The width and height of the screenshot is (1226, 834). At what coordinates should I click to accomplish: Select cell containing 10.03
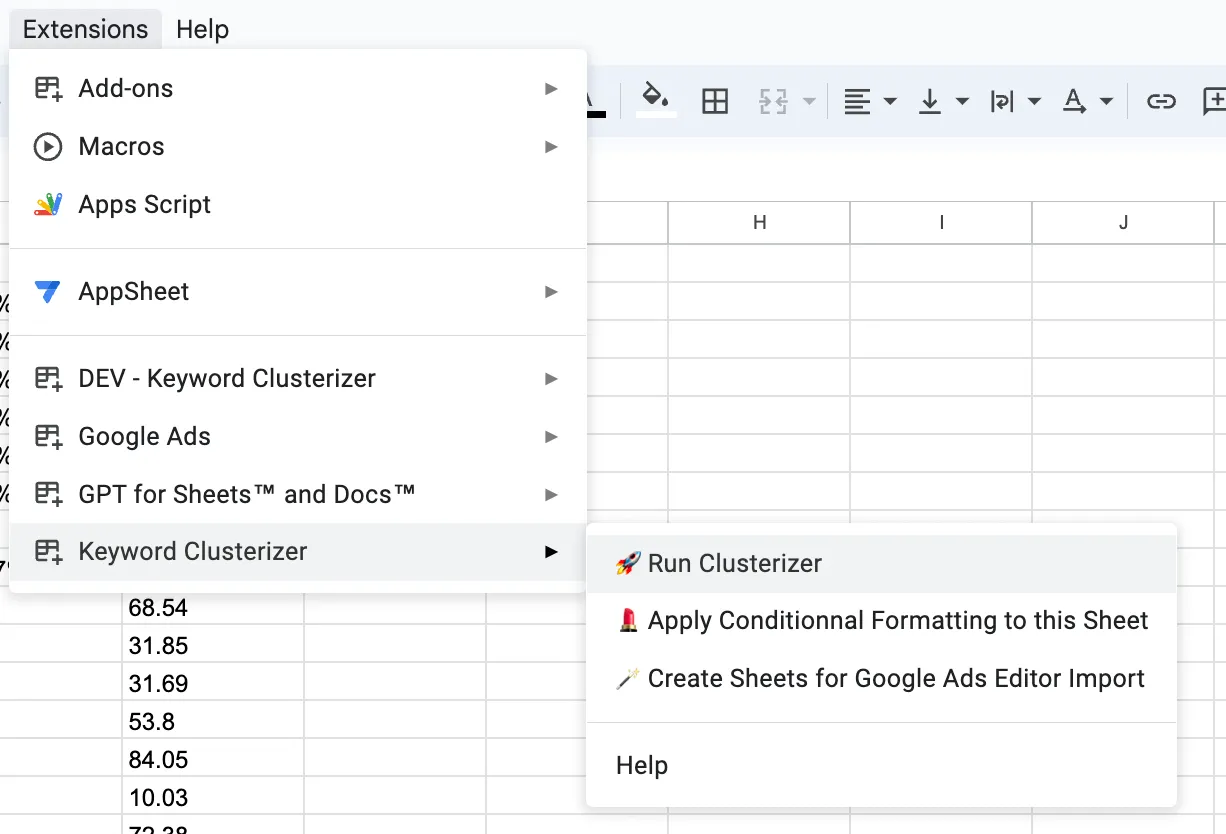tap(213, 798)
